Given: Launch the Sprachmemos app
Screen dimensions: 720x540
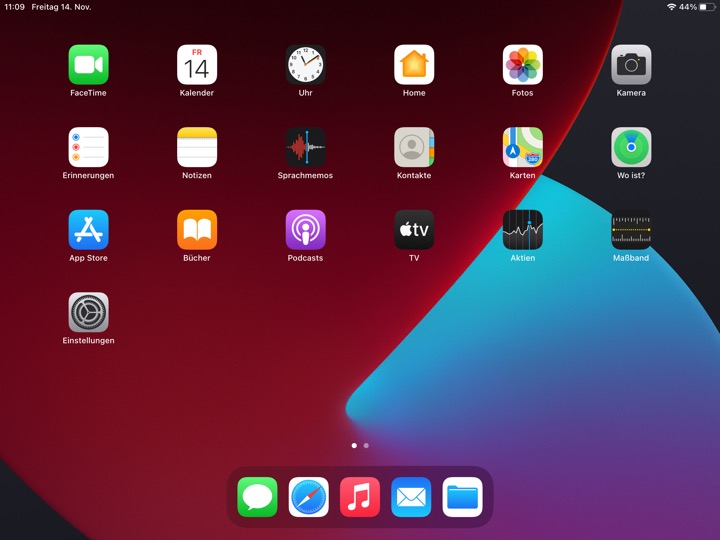Looking at the screenshot, I should point(305,147).
